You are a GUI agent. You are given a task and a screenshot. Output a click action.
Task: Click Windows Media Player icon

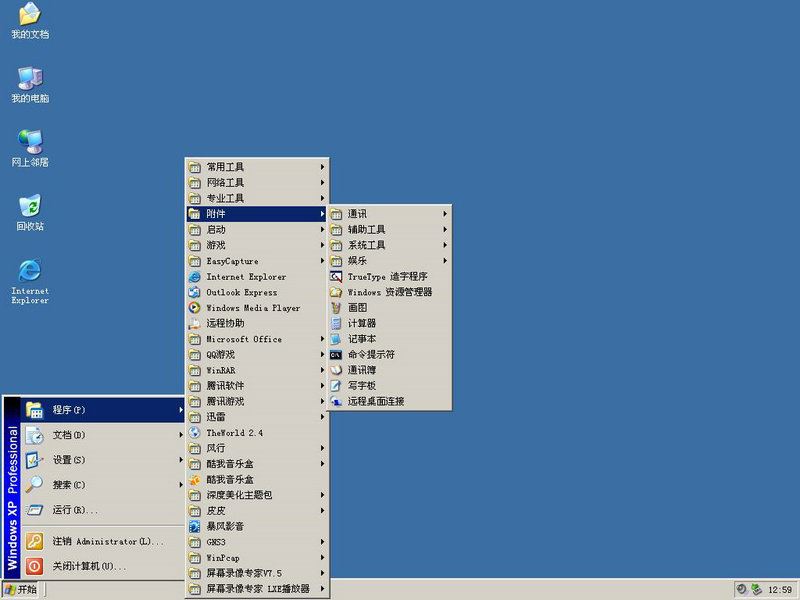[194, 308]
